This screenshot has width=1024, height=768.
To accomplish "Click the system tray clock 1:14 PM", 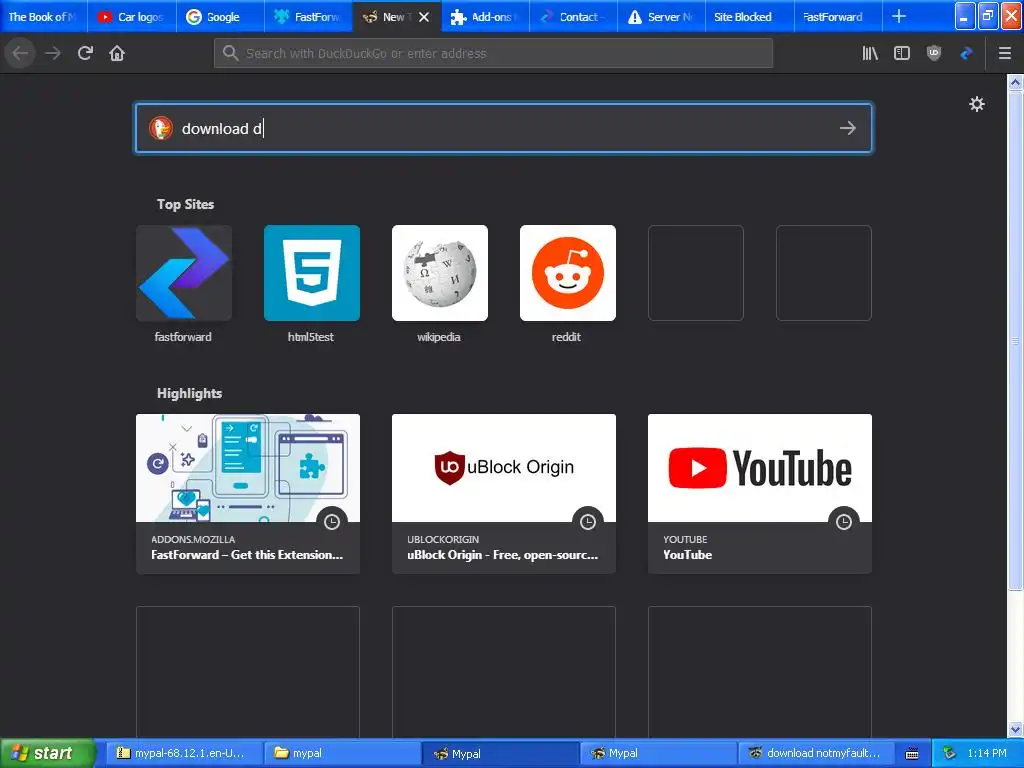I will (987, 753).
